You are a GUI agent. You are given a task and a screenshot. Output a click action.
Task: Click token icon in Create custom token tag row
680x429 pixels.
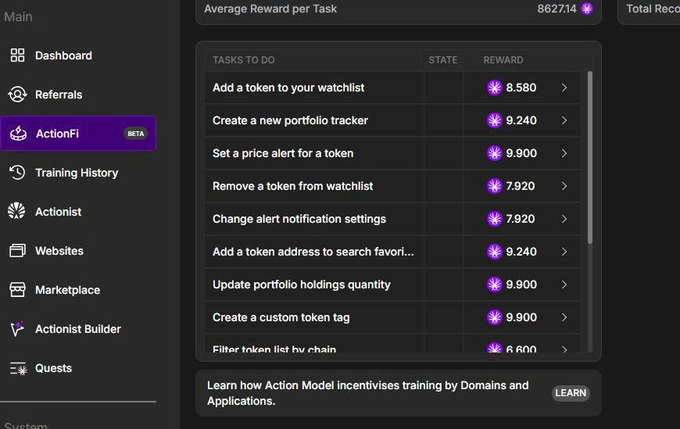click(494, 317)
